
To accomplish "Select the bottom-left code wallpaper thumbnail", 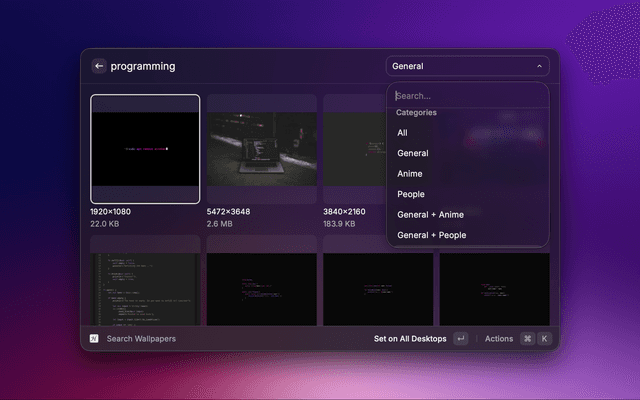I will click(145, 288).
